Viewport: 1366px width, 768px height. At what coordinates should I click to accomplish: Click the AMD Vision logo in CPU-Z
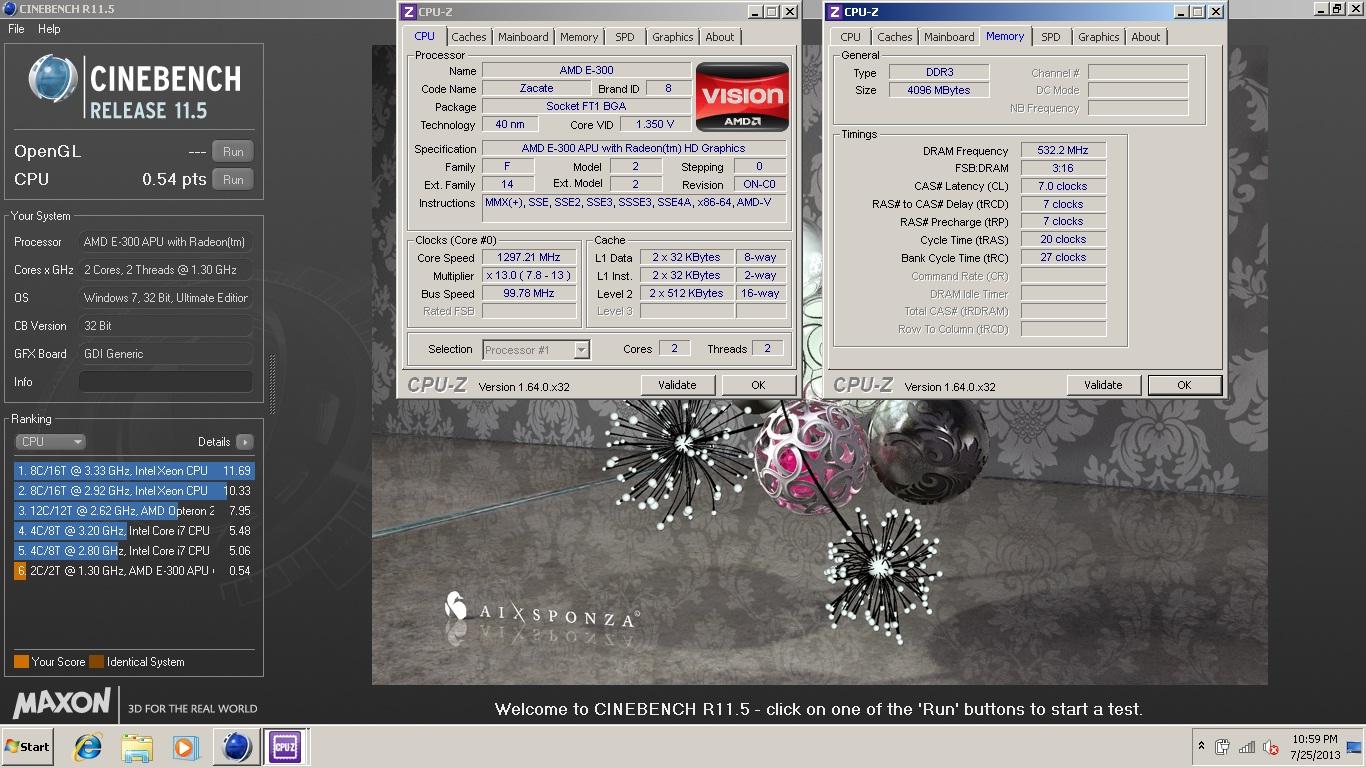click(x=743, y=97)
